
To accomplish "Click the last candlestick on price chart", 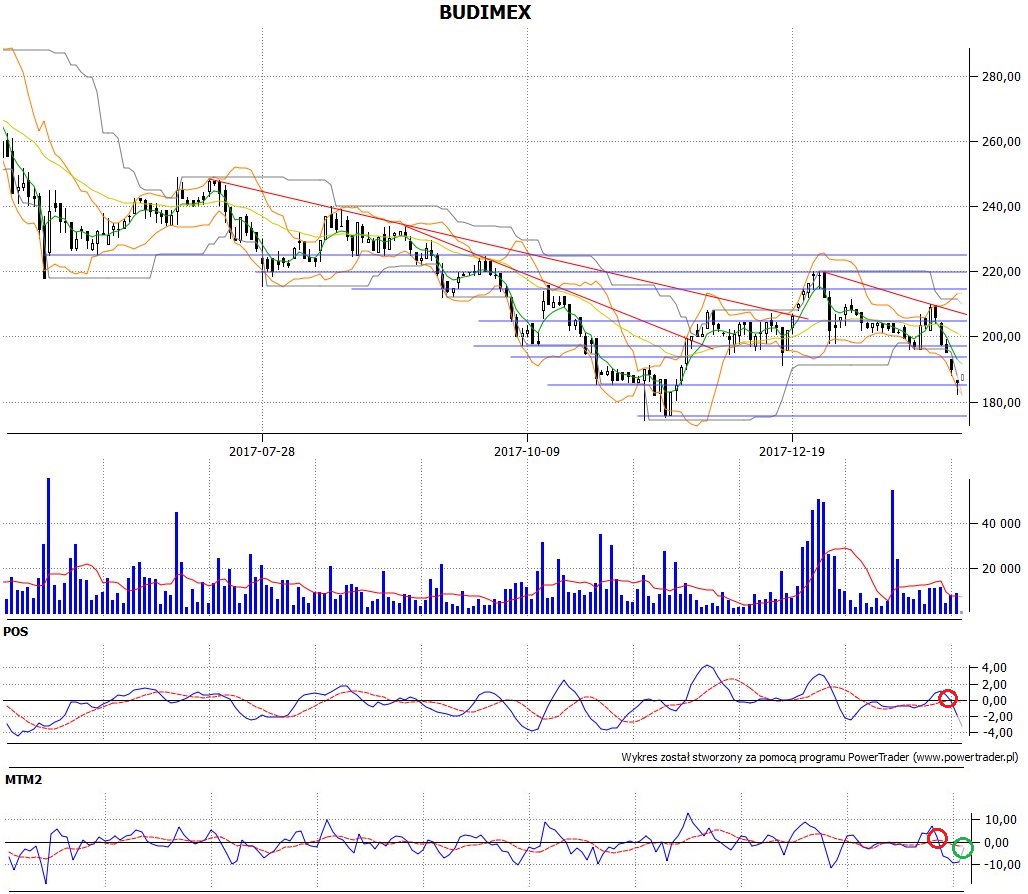I will pos(962,378).
